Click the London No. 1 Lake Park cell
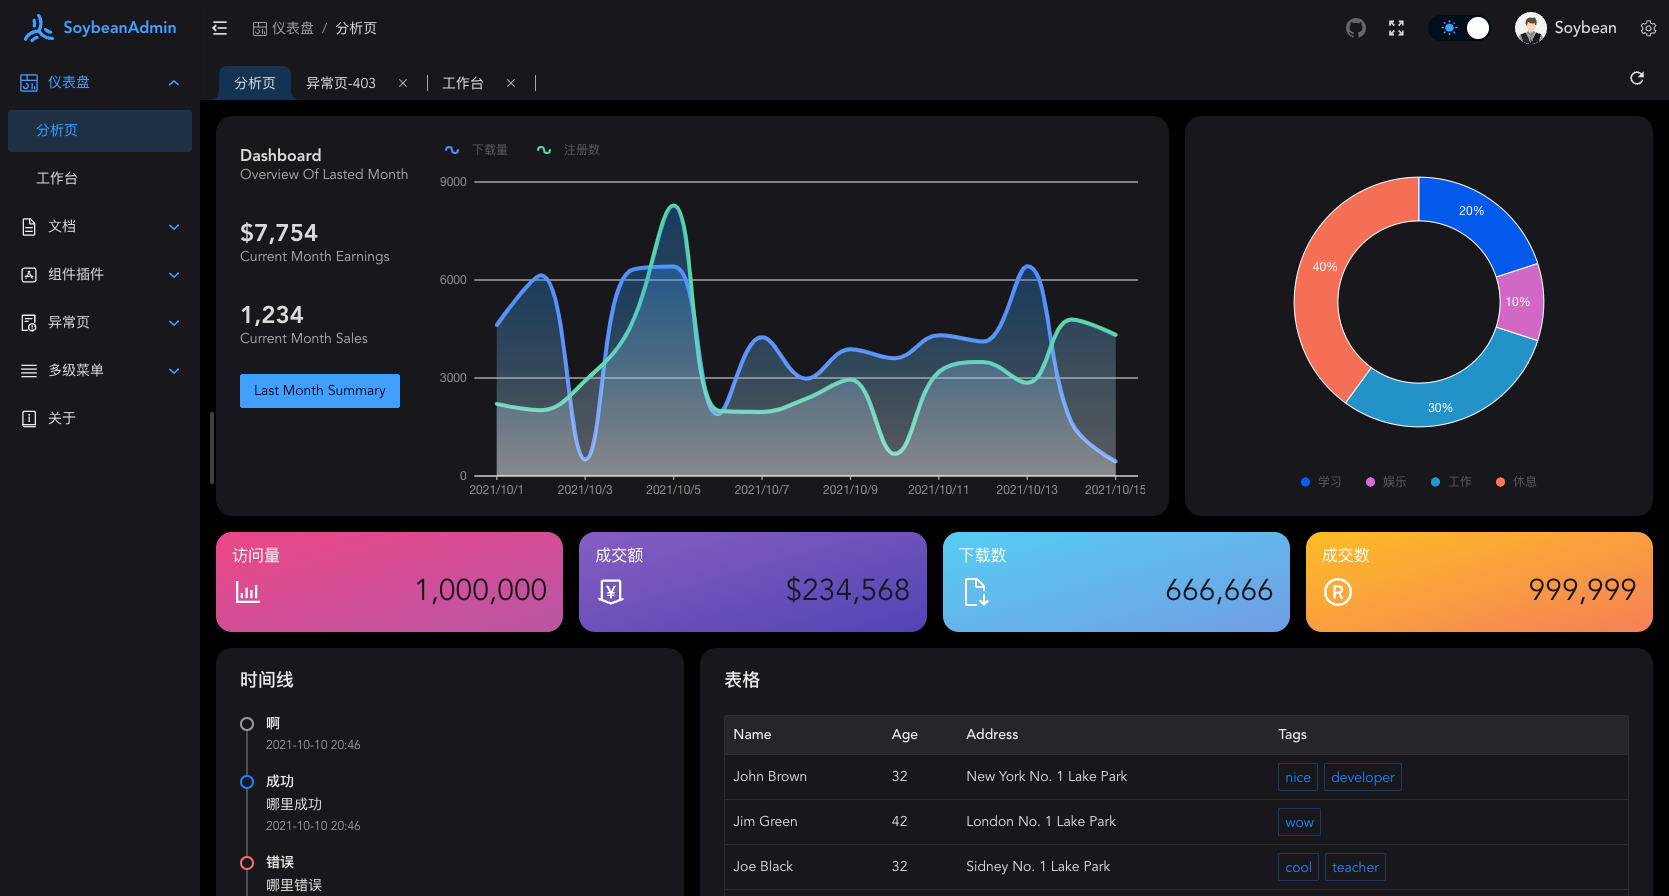This screenshot has width=1669, height=896. pos(1113,821)
